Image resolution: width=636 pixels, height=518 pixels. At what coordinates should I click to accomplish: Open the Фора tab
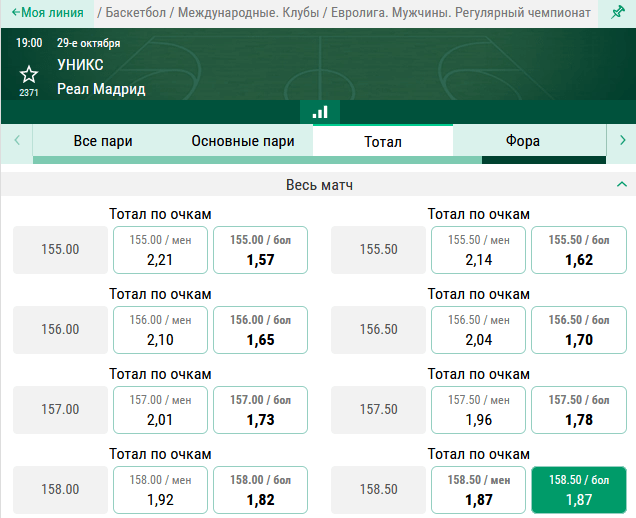(522, 141)
